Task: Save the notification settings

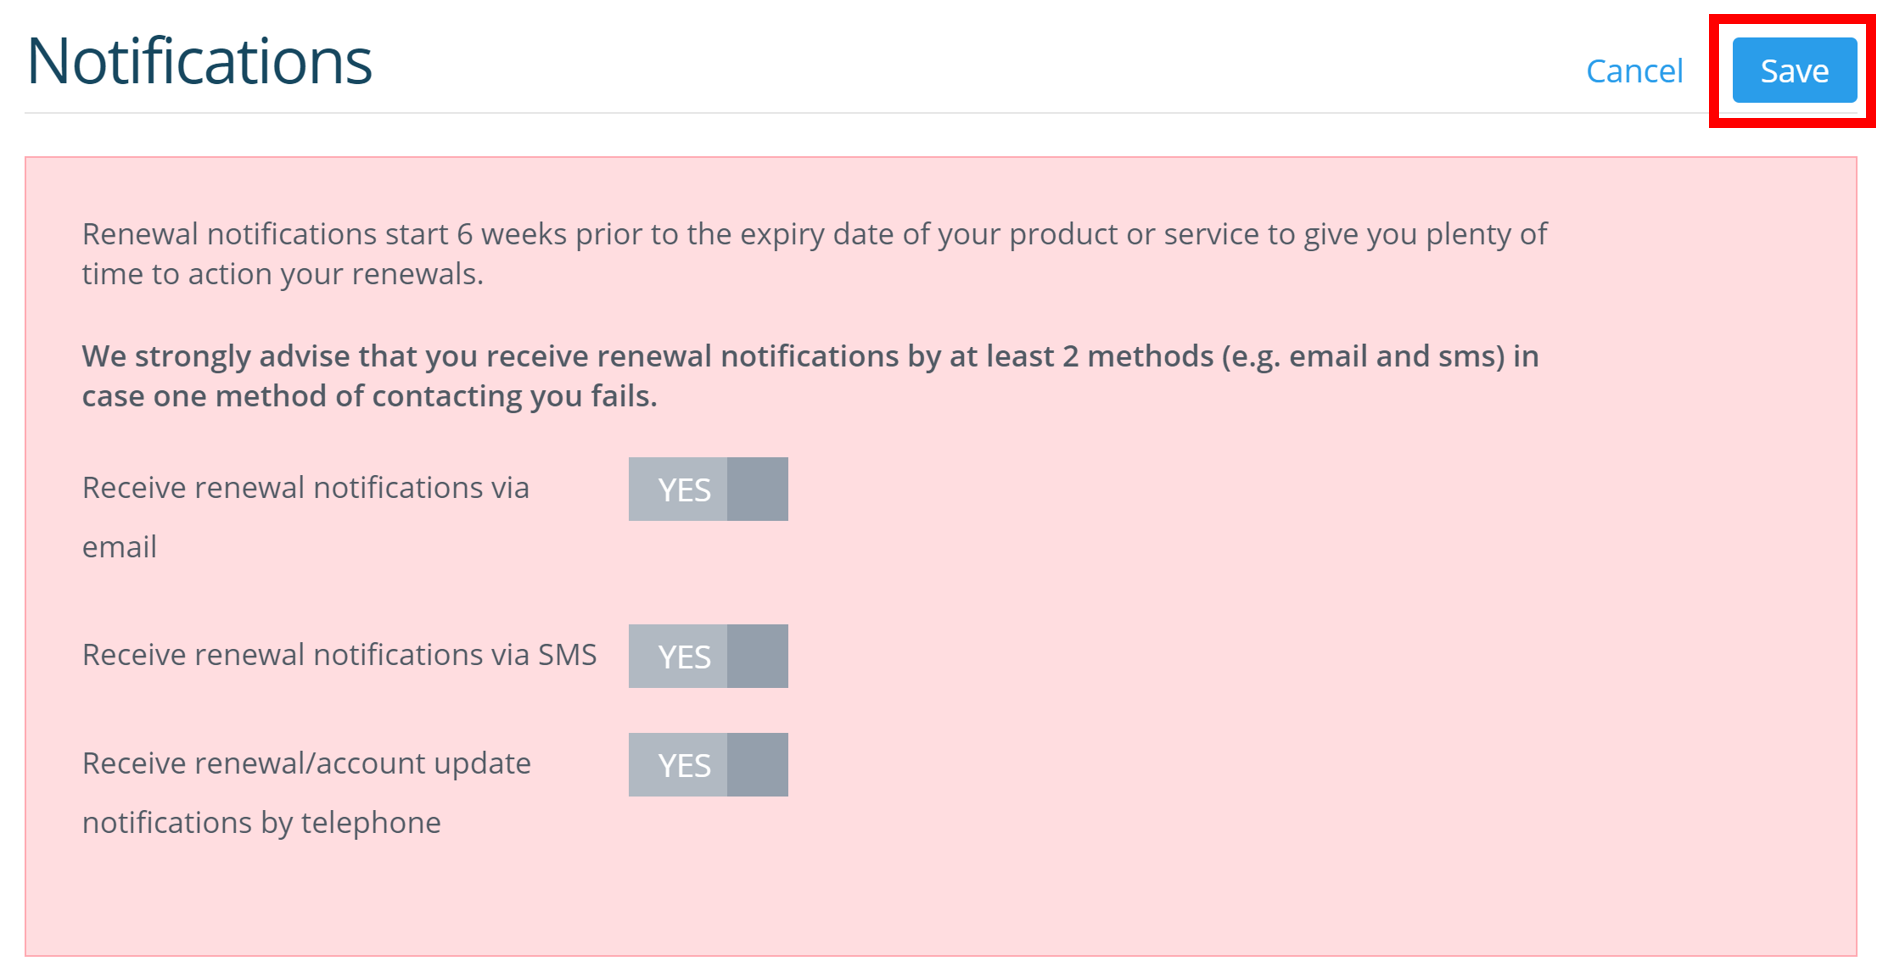Action: (x=1793, y=70)
